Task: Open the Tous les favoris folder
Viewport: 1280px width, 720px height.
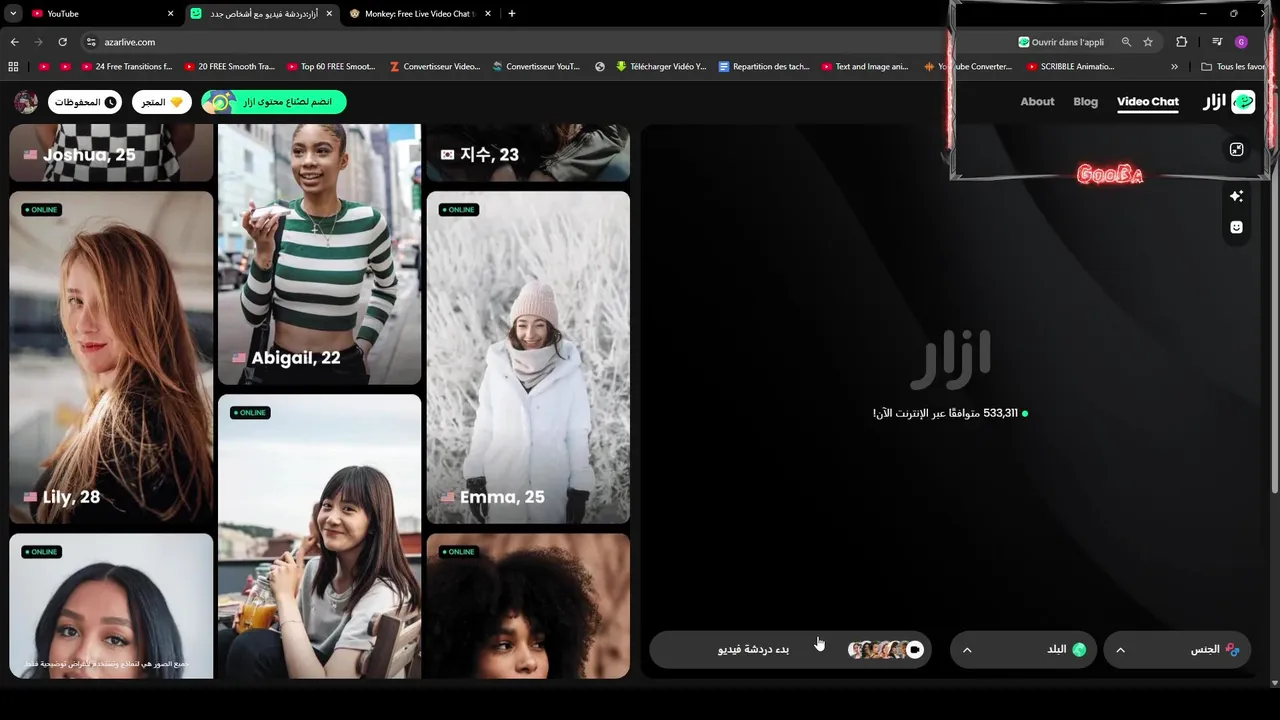Action: pos(1234,67)
